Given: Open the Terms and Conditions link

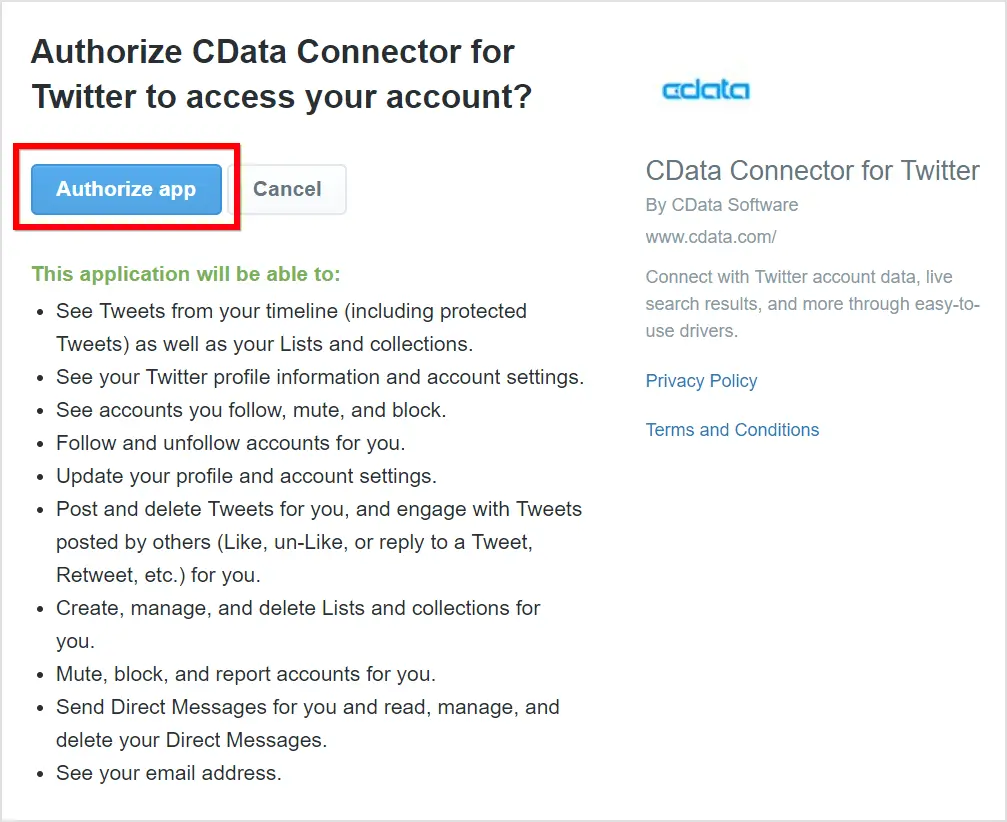Looking at the screenshot, I should point(732,430).
